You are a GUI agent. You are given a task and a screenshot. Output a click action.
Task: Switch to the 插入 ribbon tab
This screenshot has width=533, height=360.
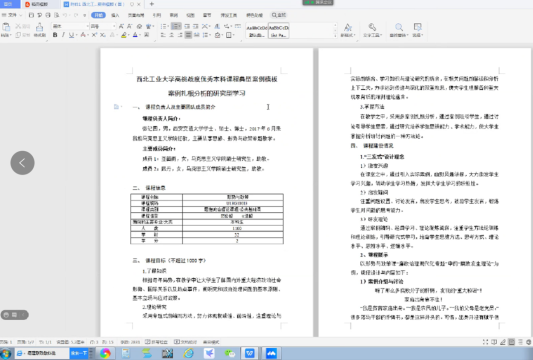(115, 15)
